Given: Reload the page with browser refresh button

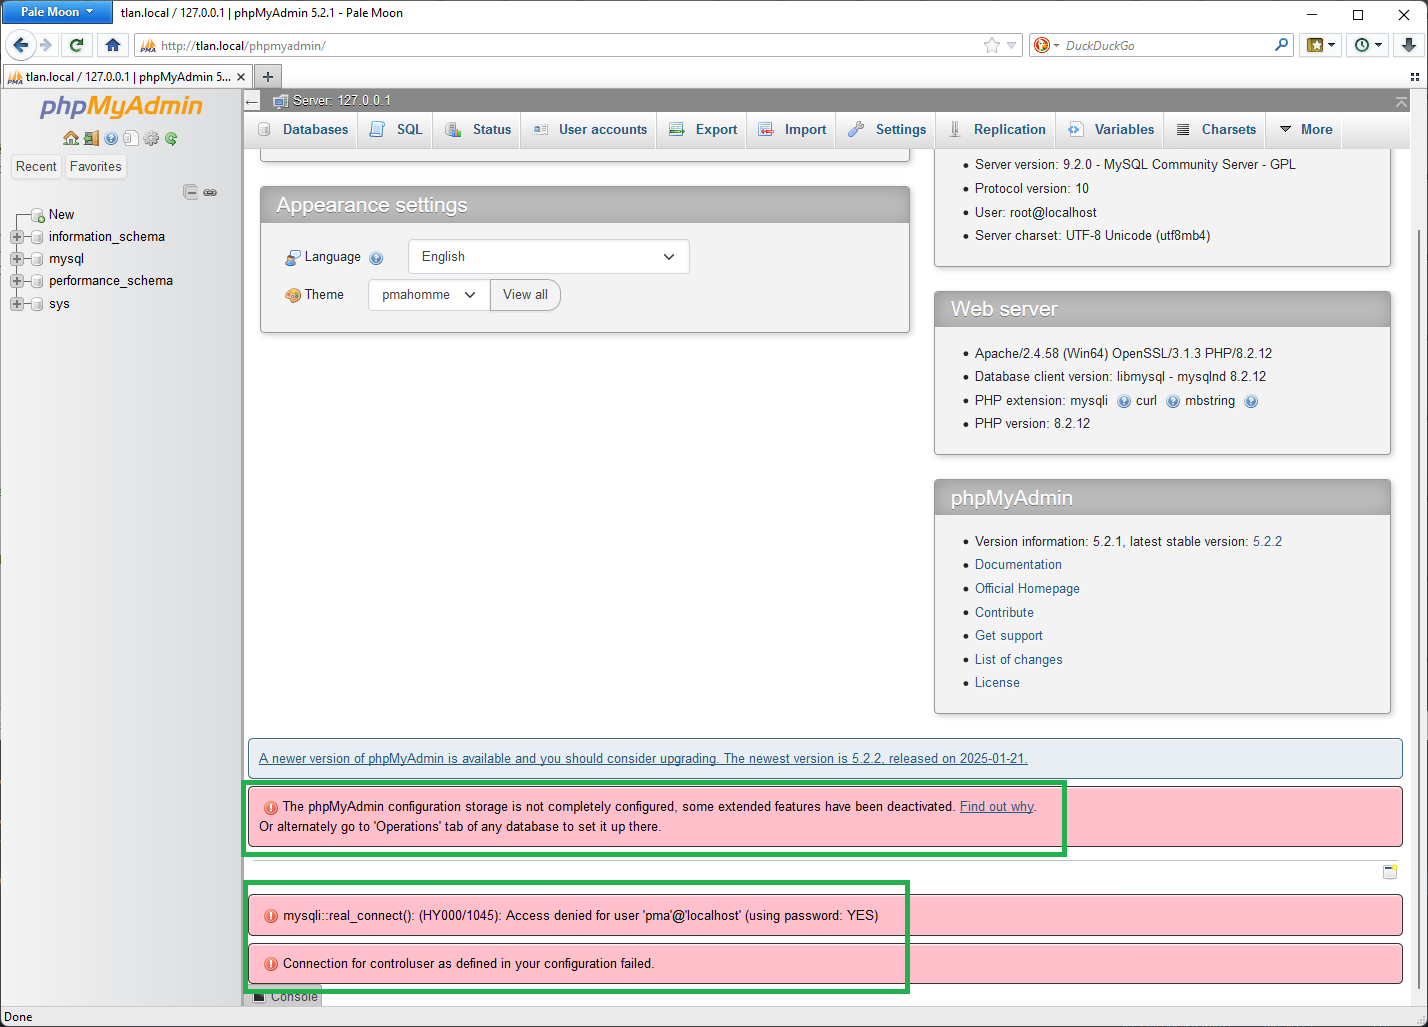Looking at the screenshot, I should point(76,45).
